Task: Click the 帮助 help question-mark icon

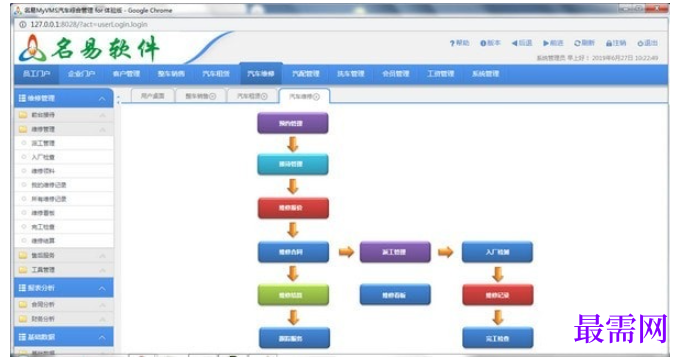Action: click(x=452, y=43)
